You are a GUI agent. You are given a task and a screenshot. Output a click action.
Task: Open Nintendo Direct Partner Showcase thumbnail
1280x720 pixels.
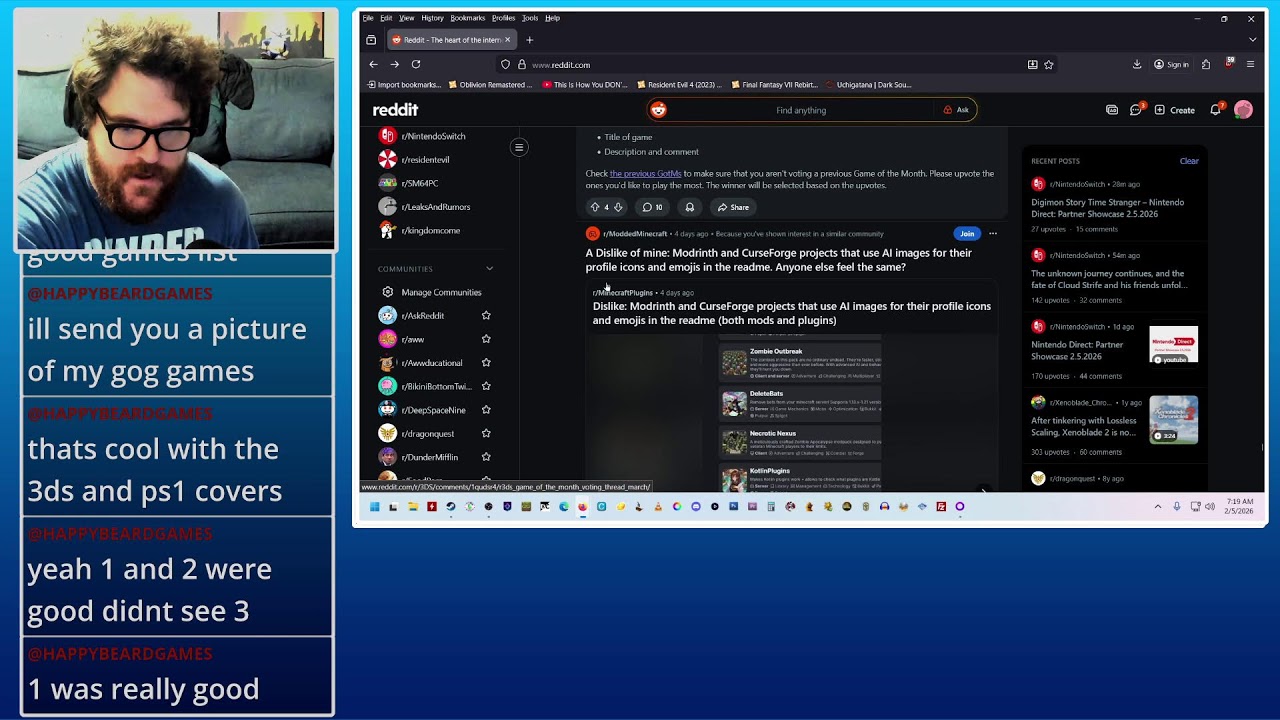click(1173, 345)
